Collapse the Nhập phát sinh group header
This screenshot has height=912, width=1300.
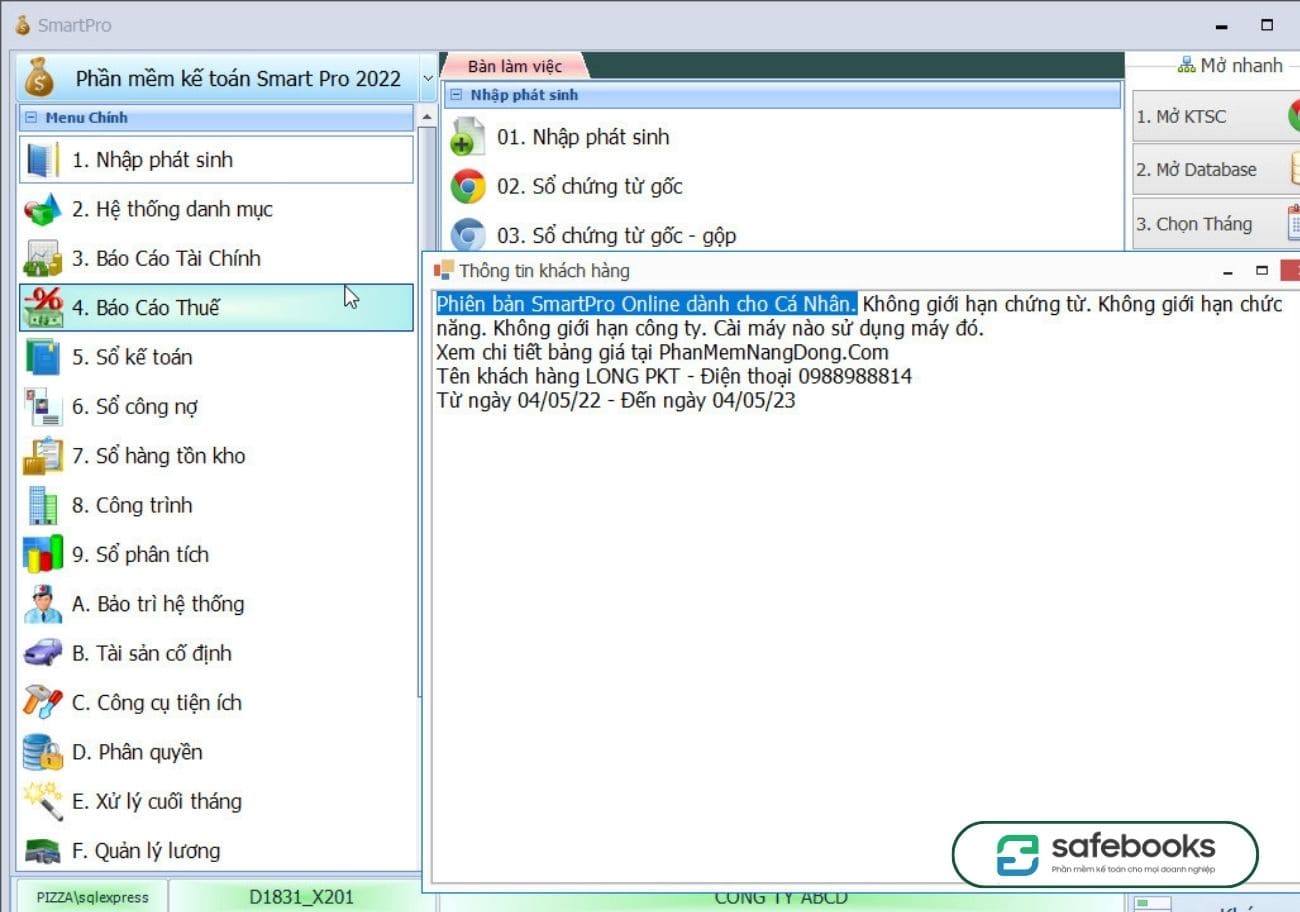point(456,95)
